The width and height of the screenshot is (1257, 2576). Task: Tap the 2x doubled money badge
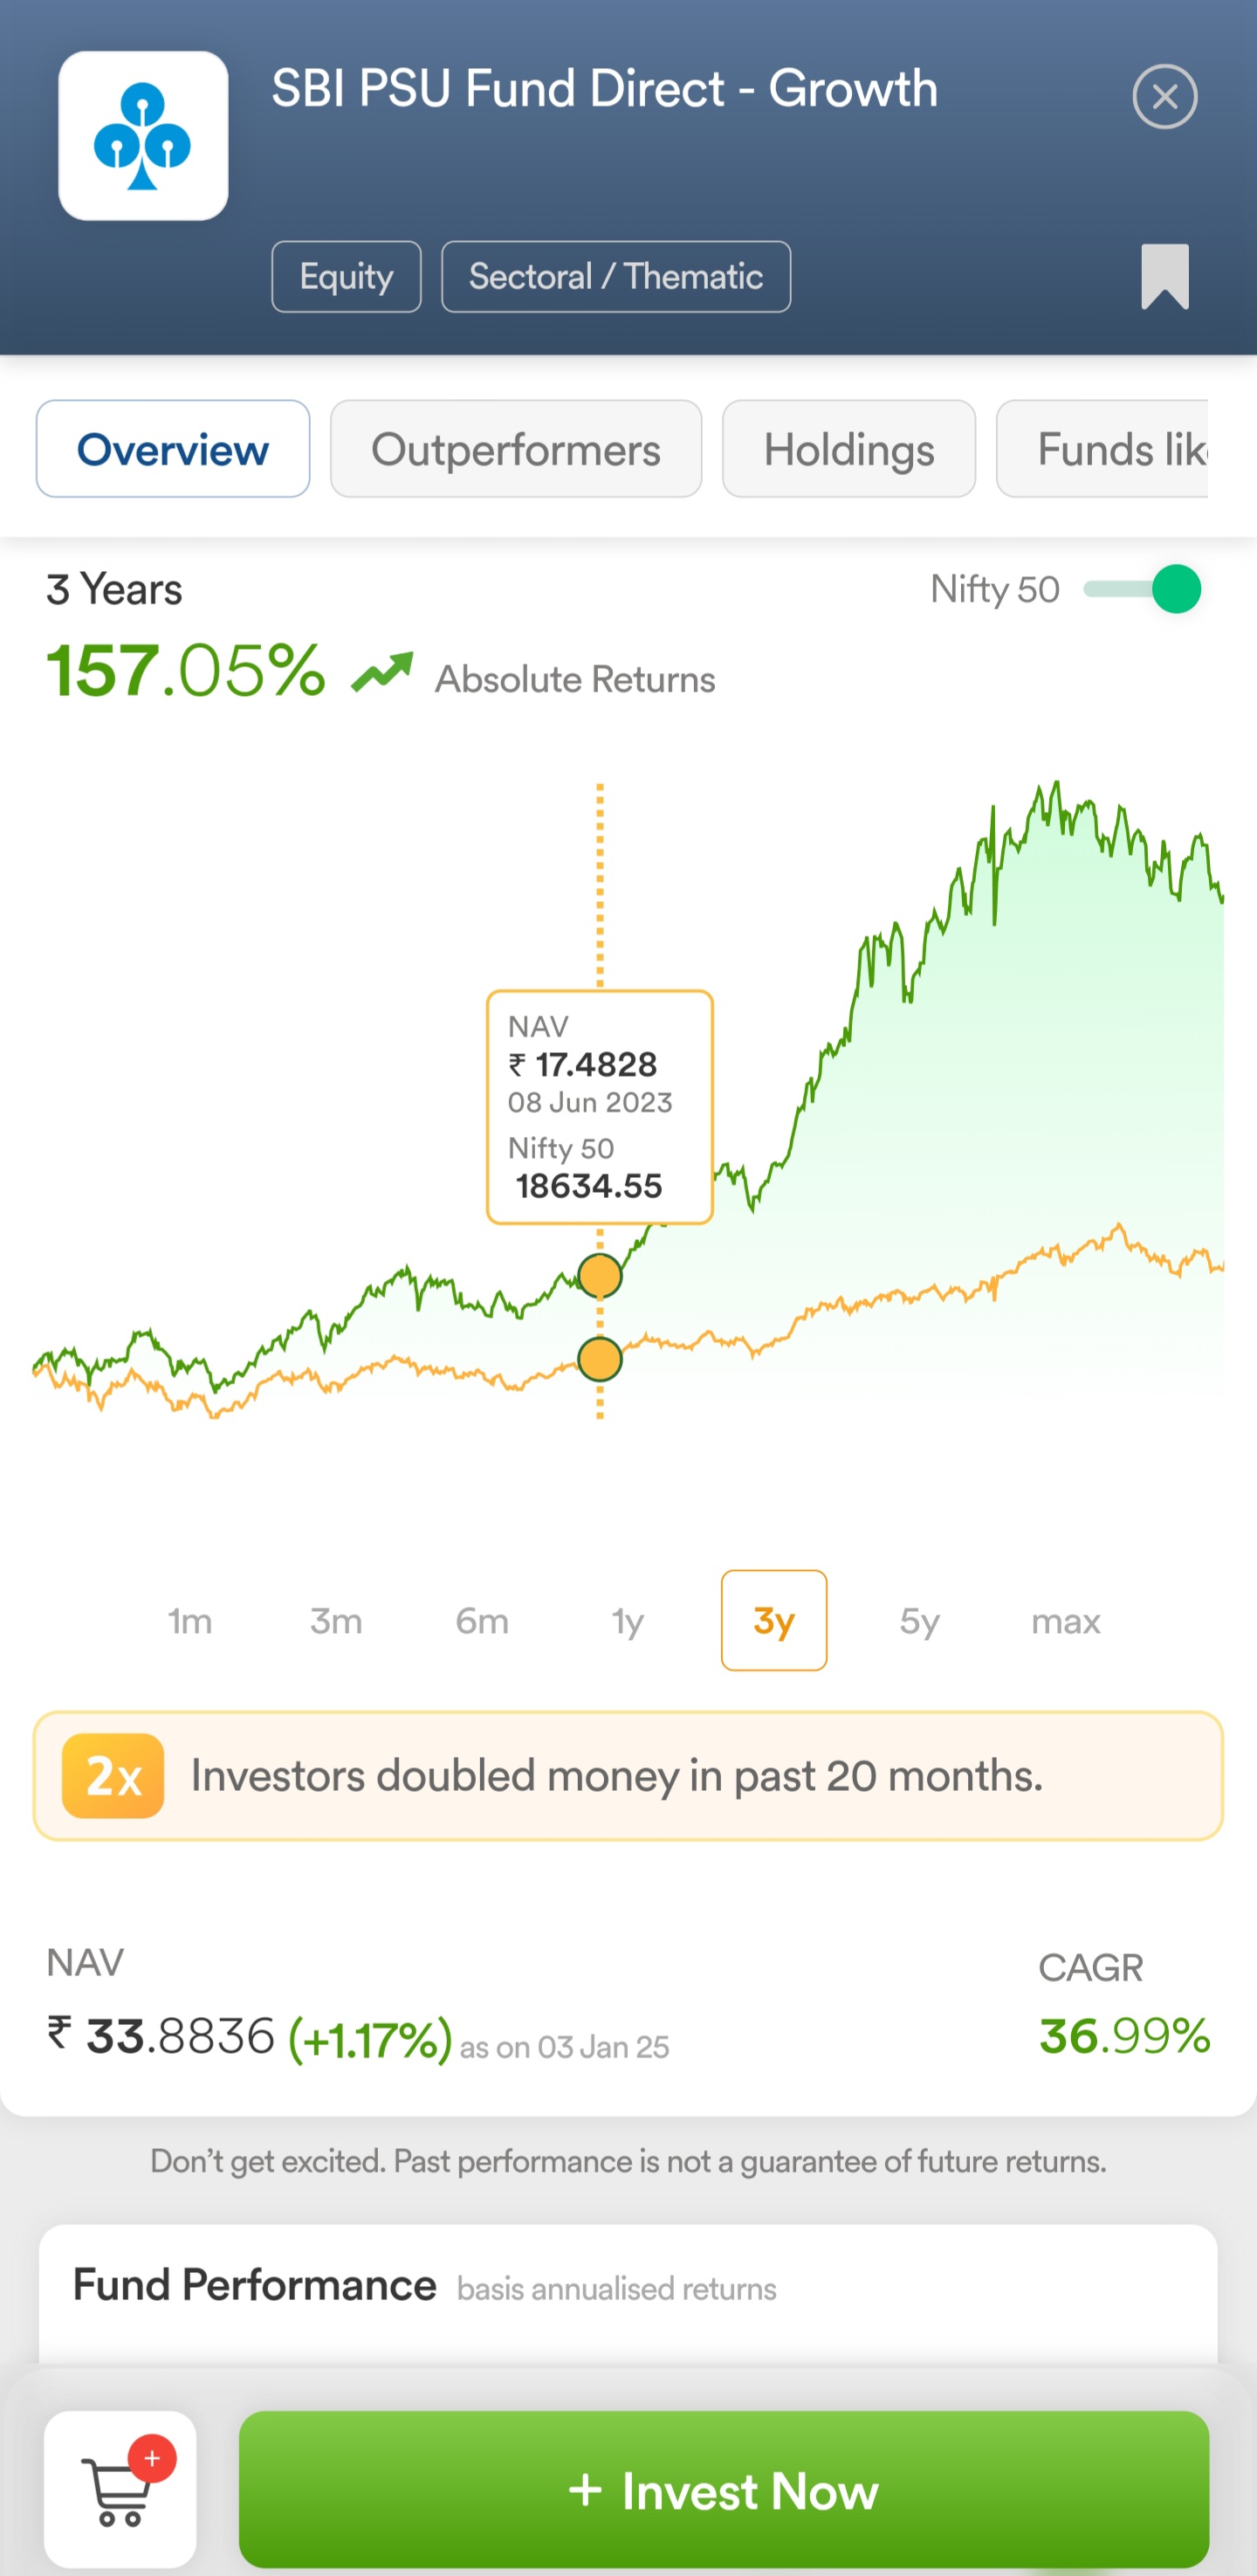click(113, 1775)
